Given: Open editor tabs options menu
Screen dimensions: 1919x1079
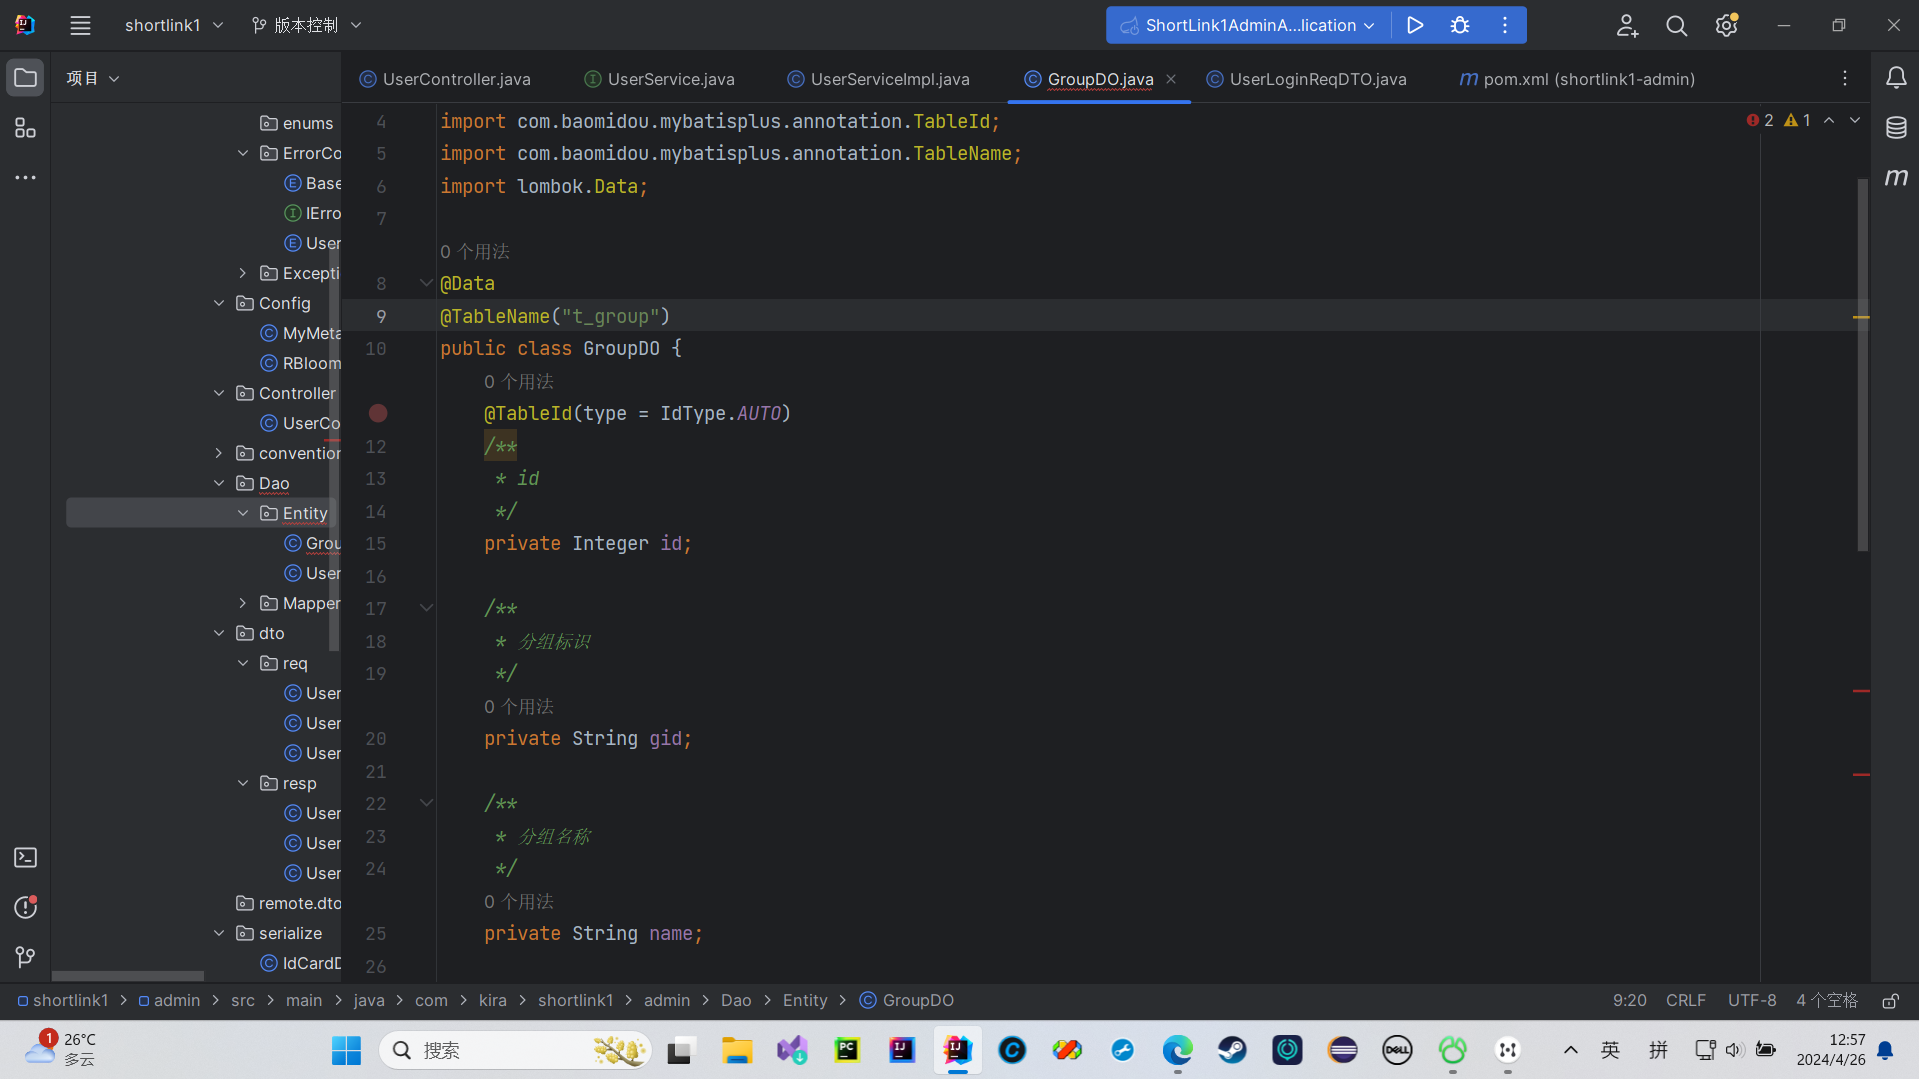Looking at the screenshot, I should [1845, 78].
